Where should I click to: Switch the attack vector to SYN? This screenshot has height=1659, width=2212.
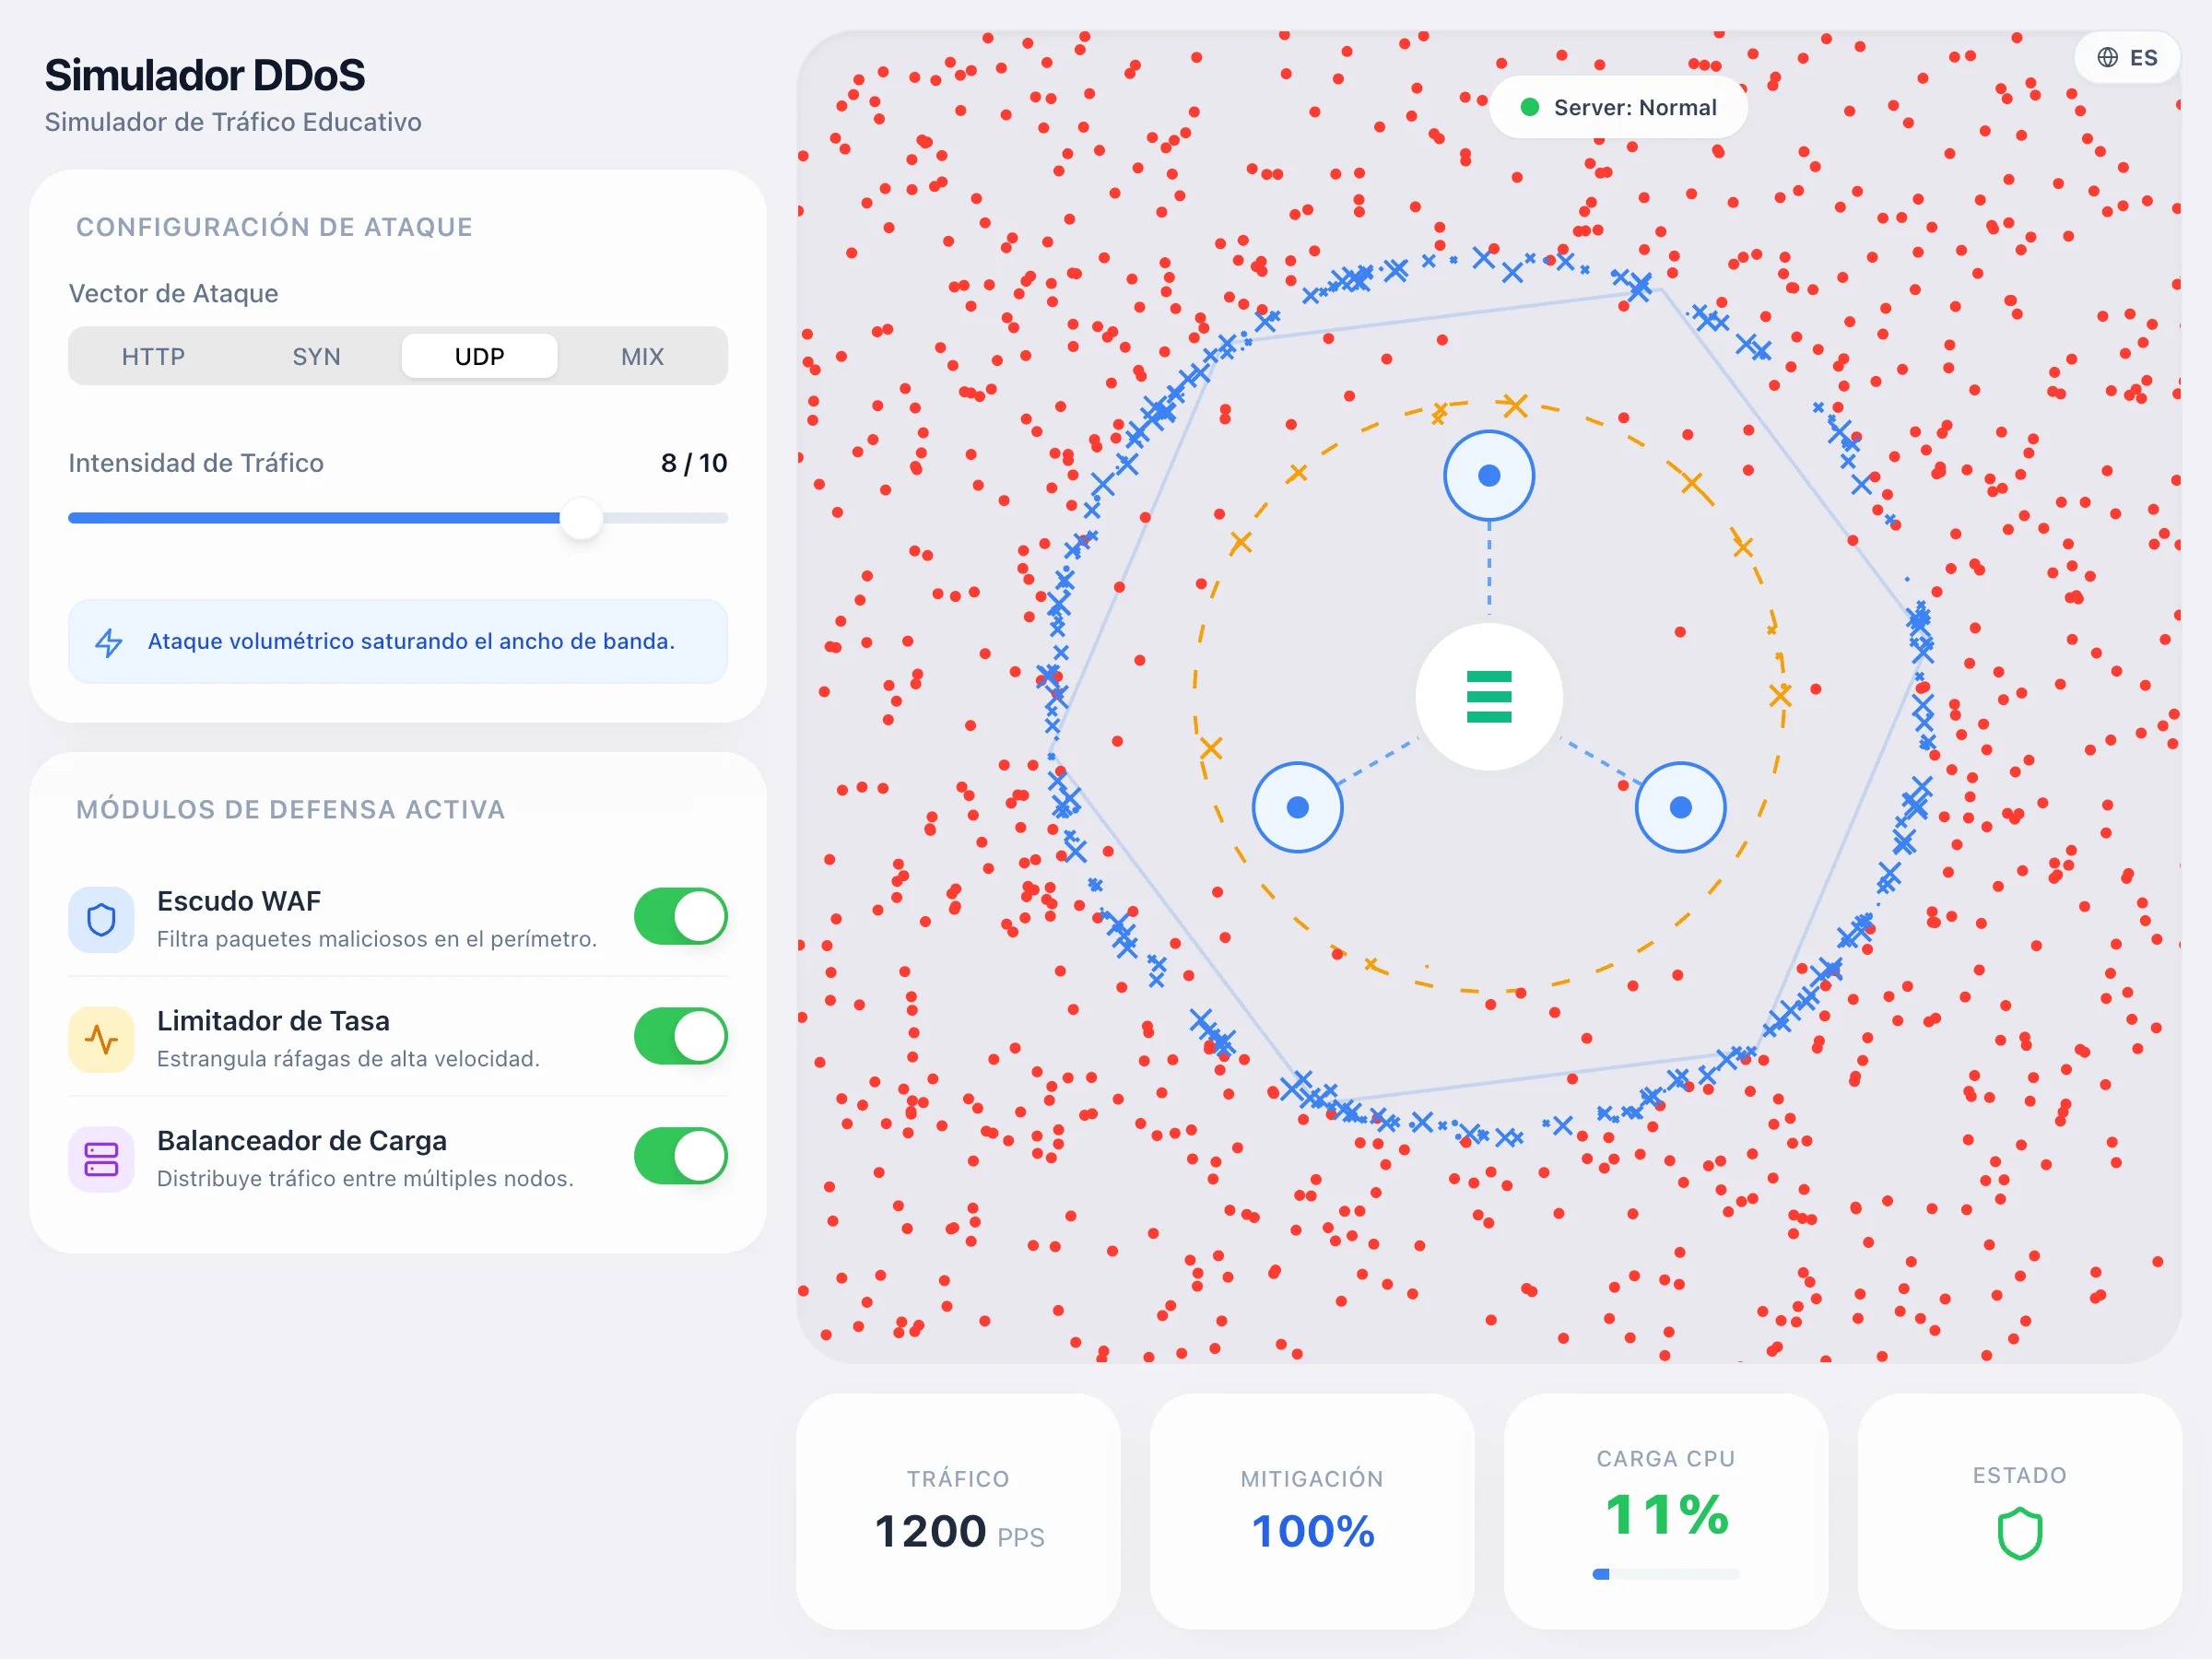point(316,355)
